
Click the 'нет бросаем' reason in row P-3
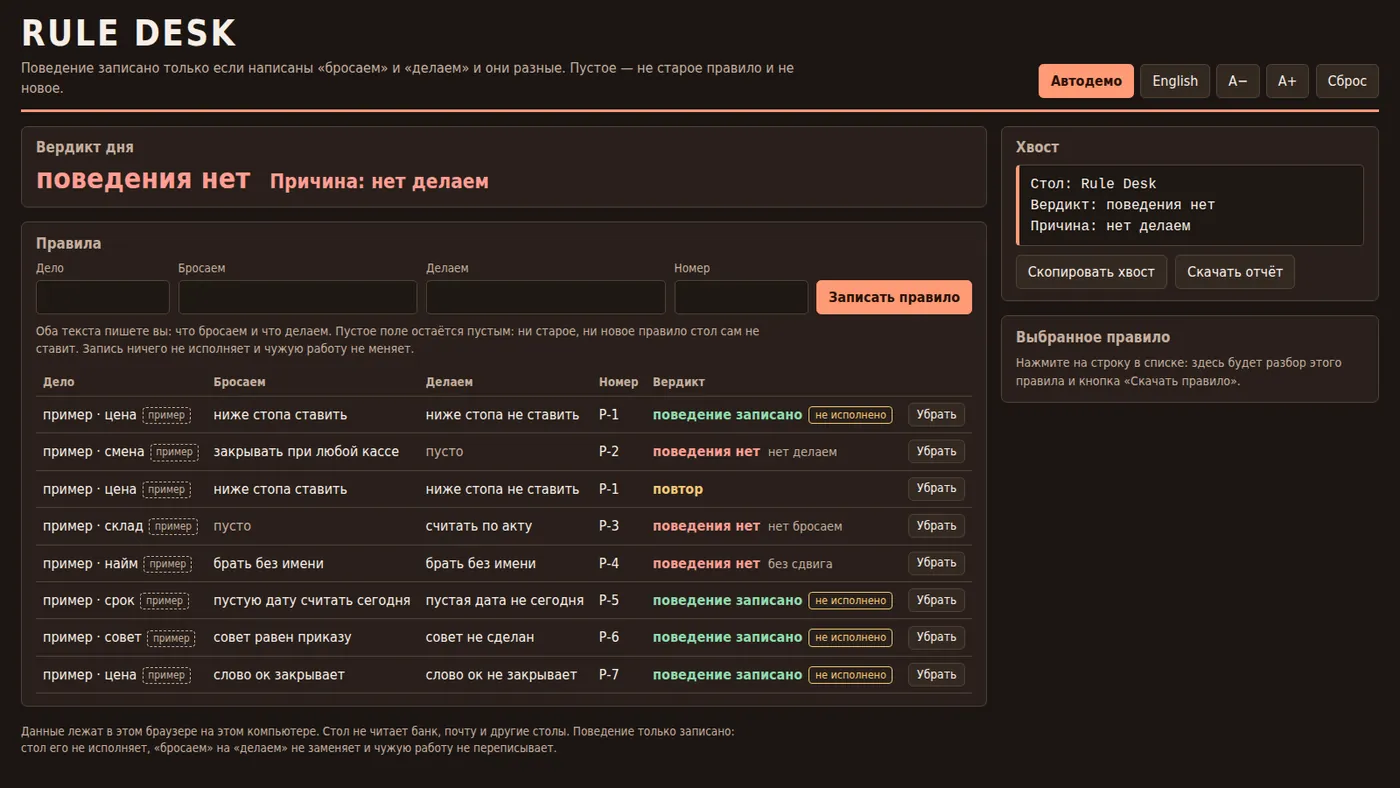805,526
